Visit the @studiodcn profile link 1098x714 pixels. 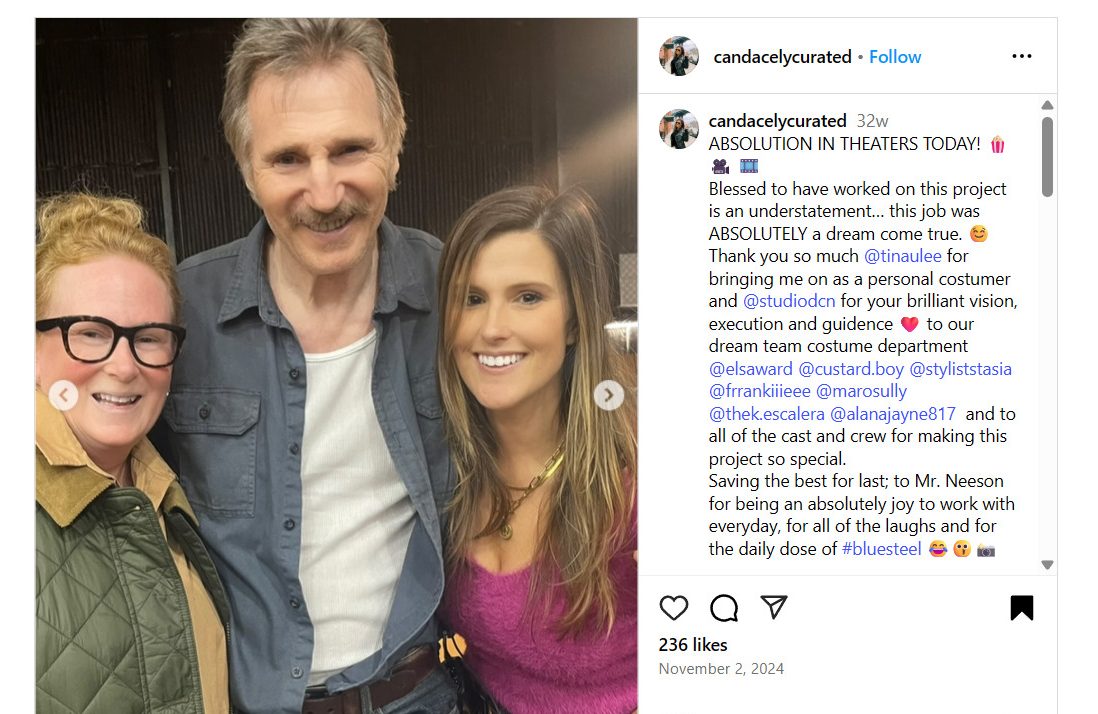(788, 301)
